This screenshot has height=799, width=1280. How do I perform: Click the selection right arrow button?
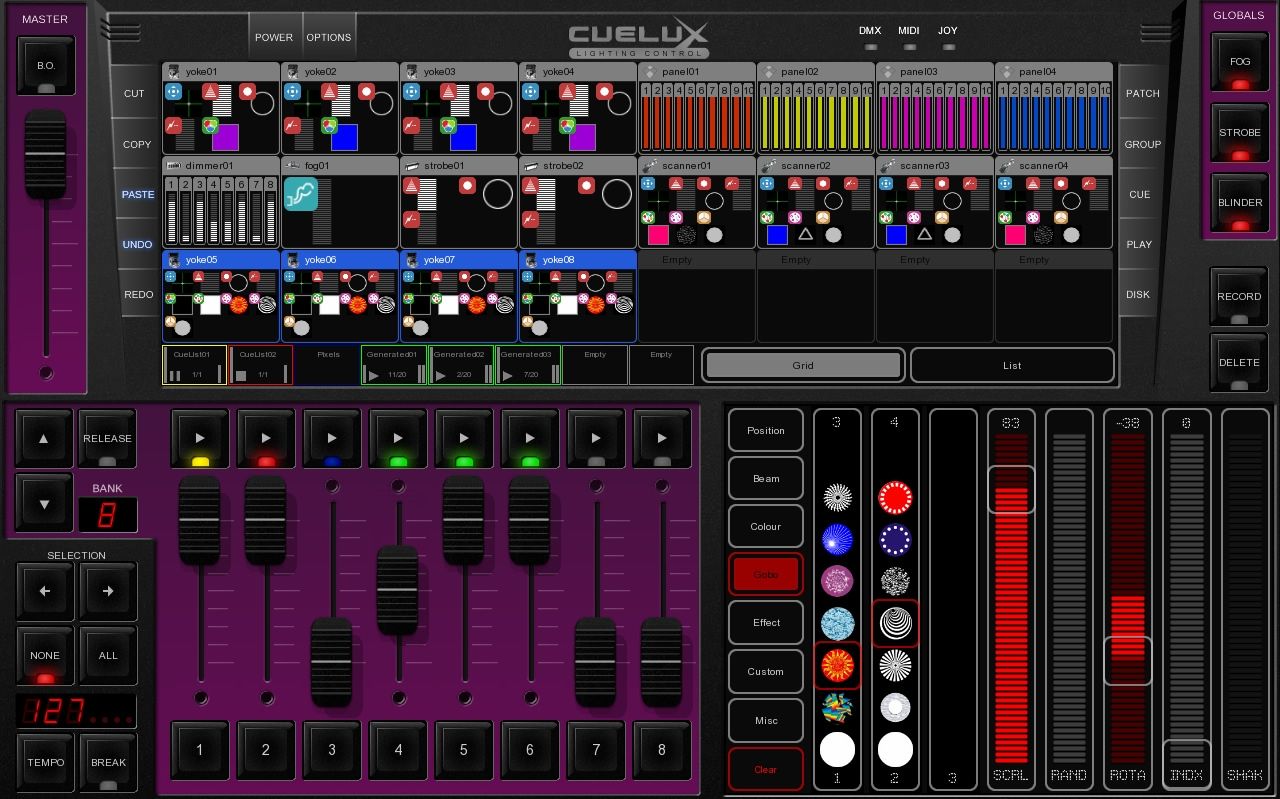pos(108,591)
